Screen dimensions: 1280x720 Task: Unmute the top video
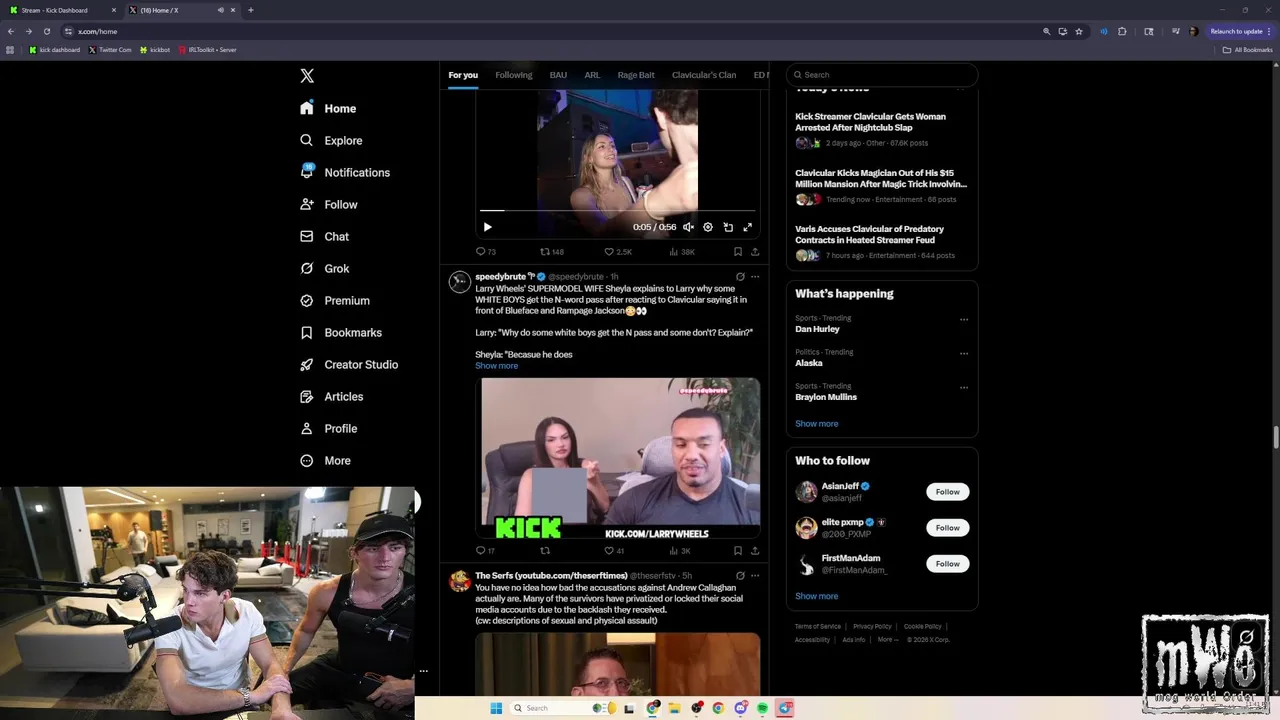click(x=688, y=227)
